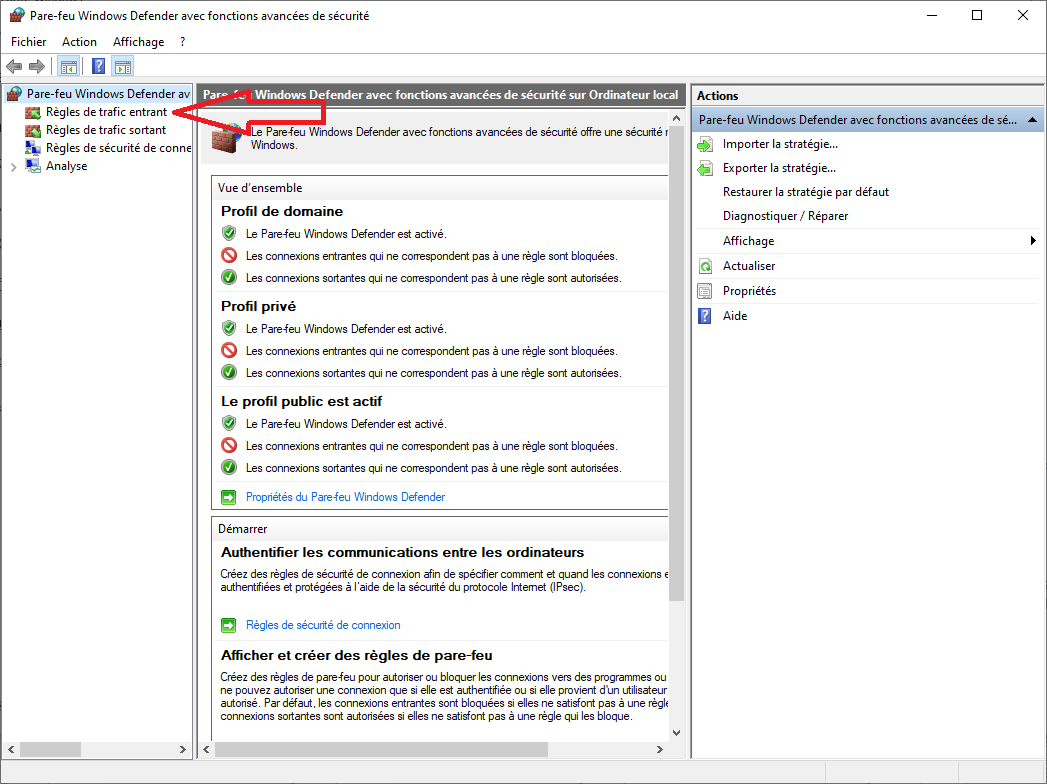The image size is (1047, 784).
Task: Select the Analyse node label
Action: [x=66, y=166]
